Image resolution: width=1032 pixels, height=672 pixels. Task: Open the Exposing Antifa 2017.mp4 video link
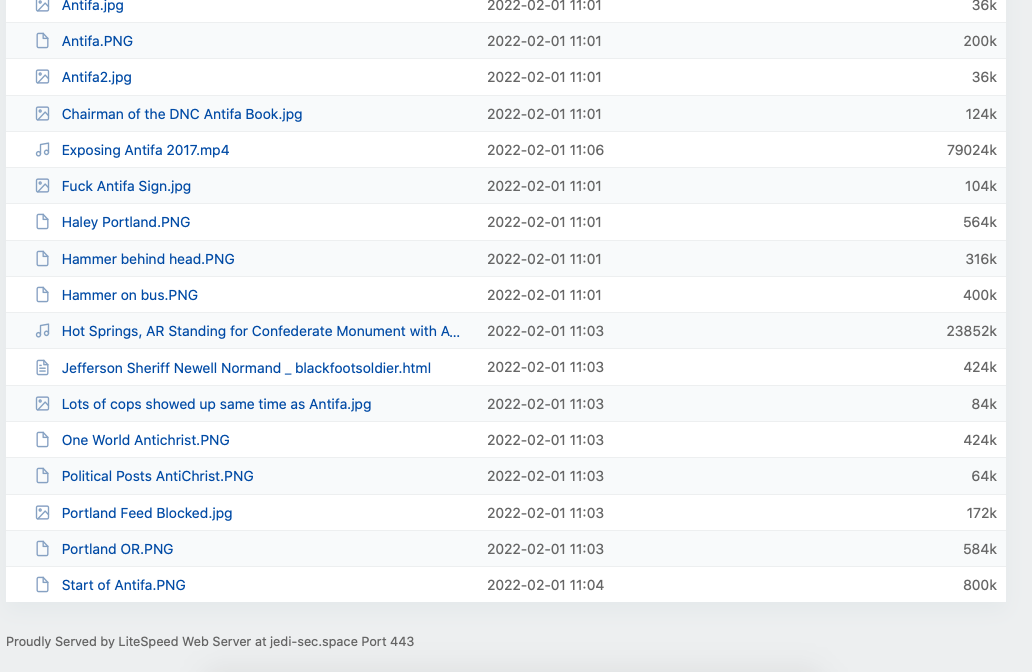(145, 150)
